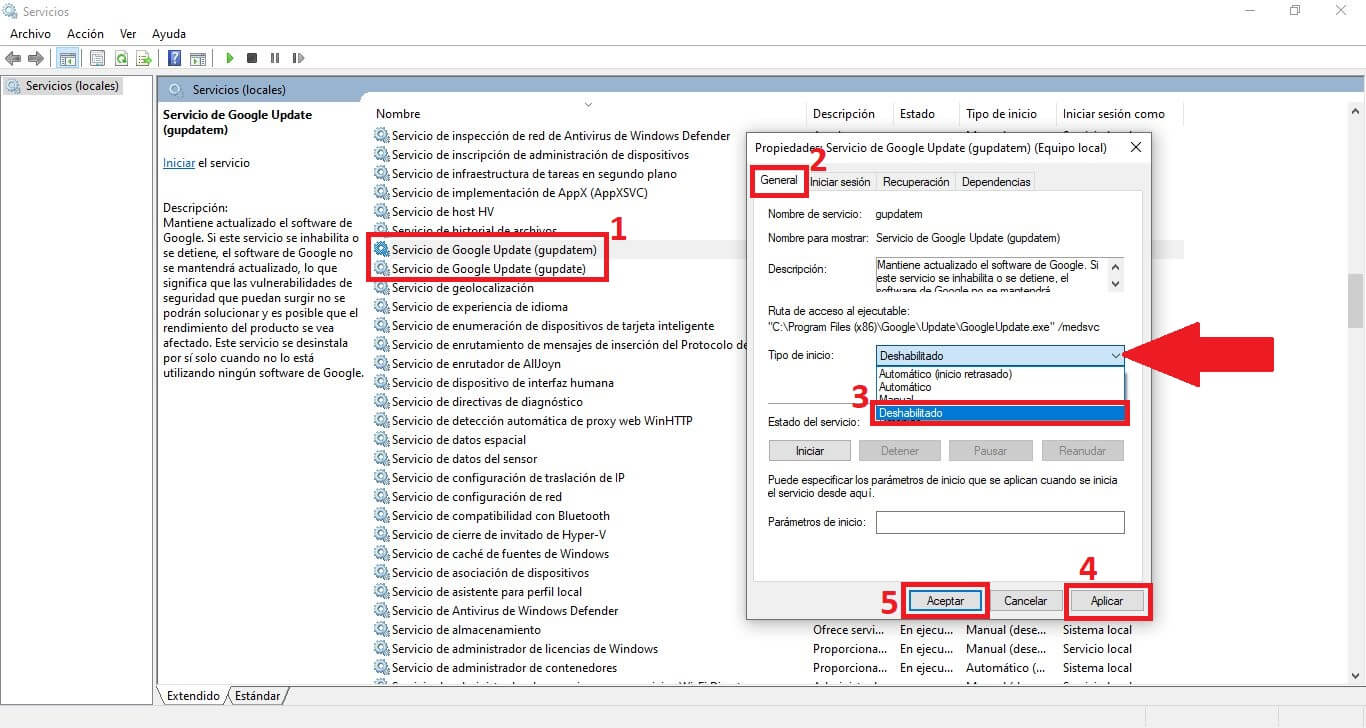Click the green Start service icon
This screenshot has width=1366, height=728.
(230, 58)
